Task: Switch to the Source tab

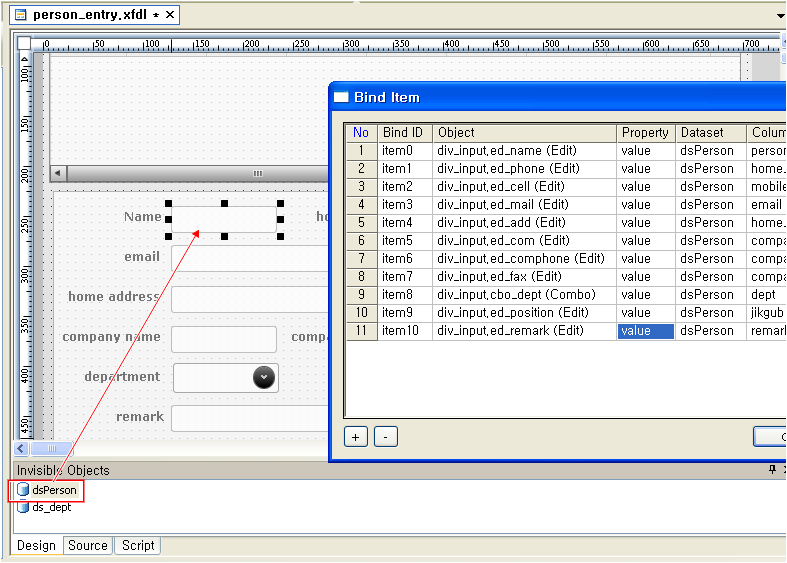Action: coord(87,545)
